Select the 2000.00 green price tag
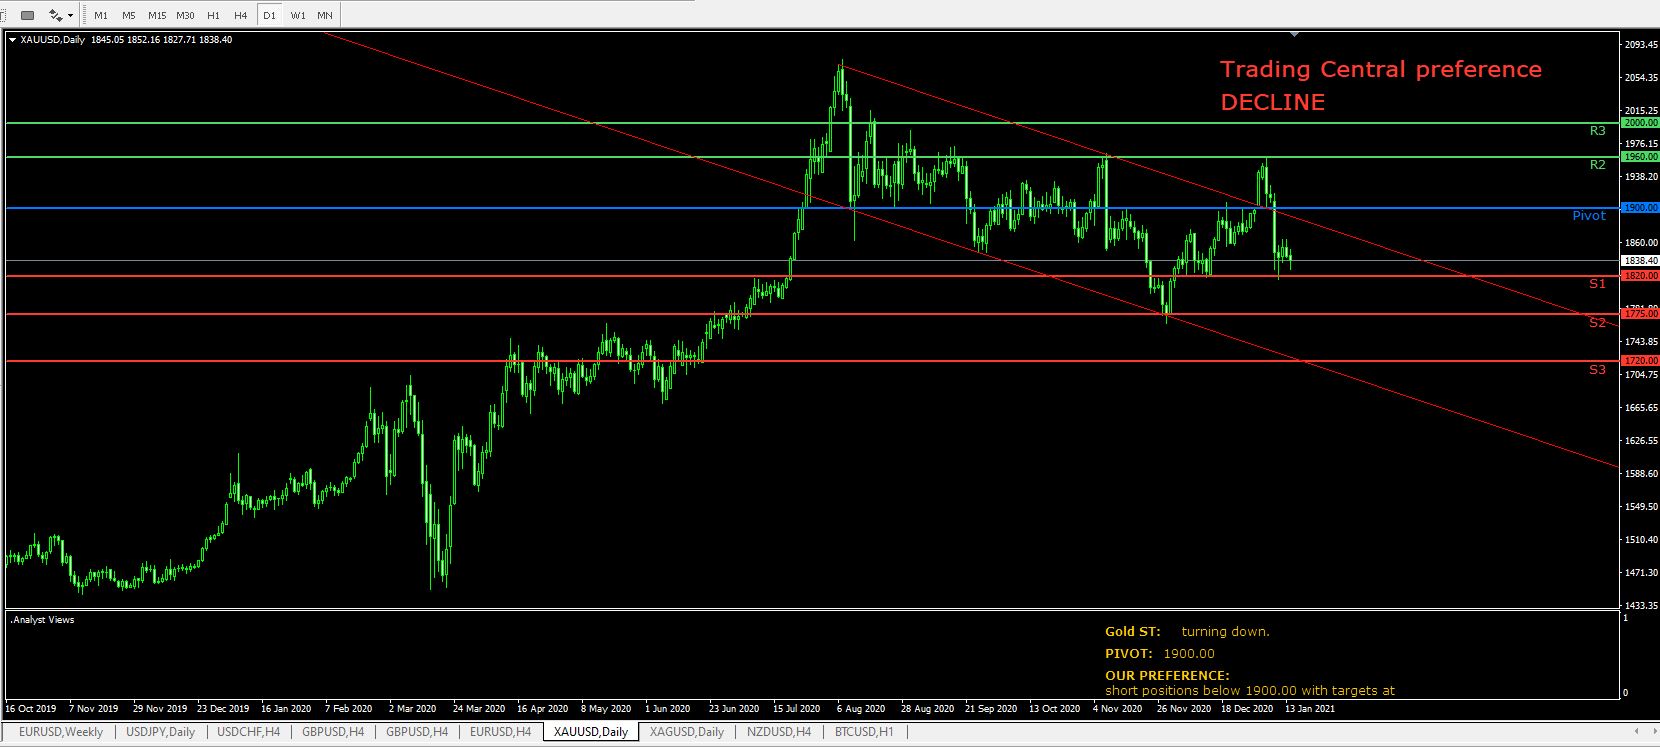This screenshot has width=1660, height=747. click(1640, 123)
